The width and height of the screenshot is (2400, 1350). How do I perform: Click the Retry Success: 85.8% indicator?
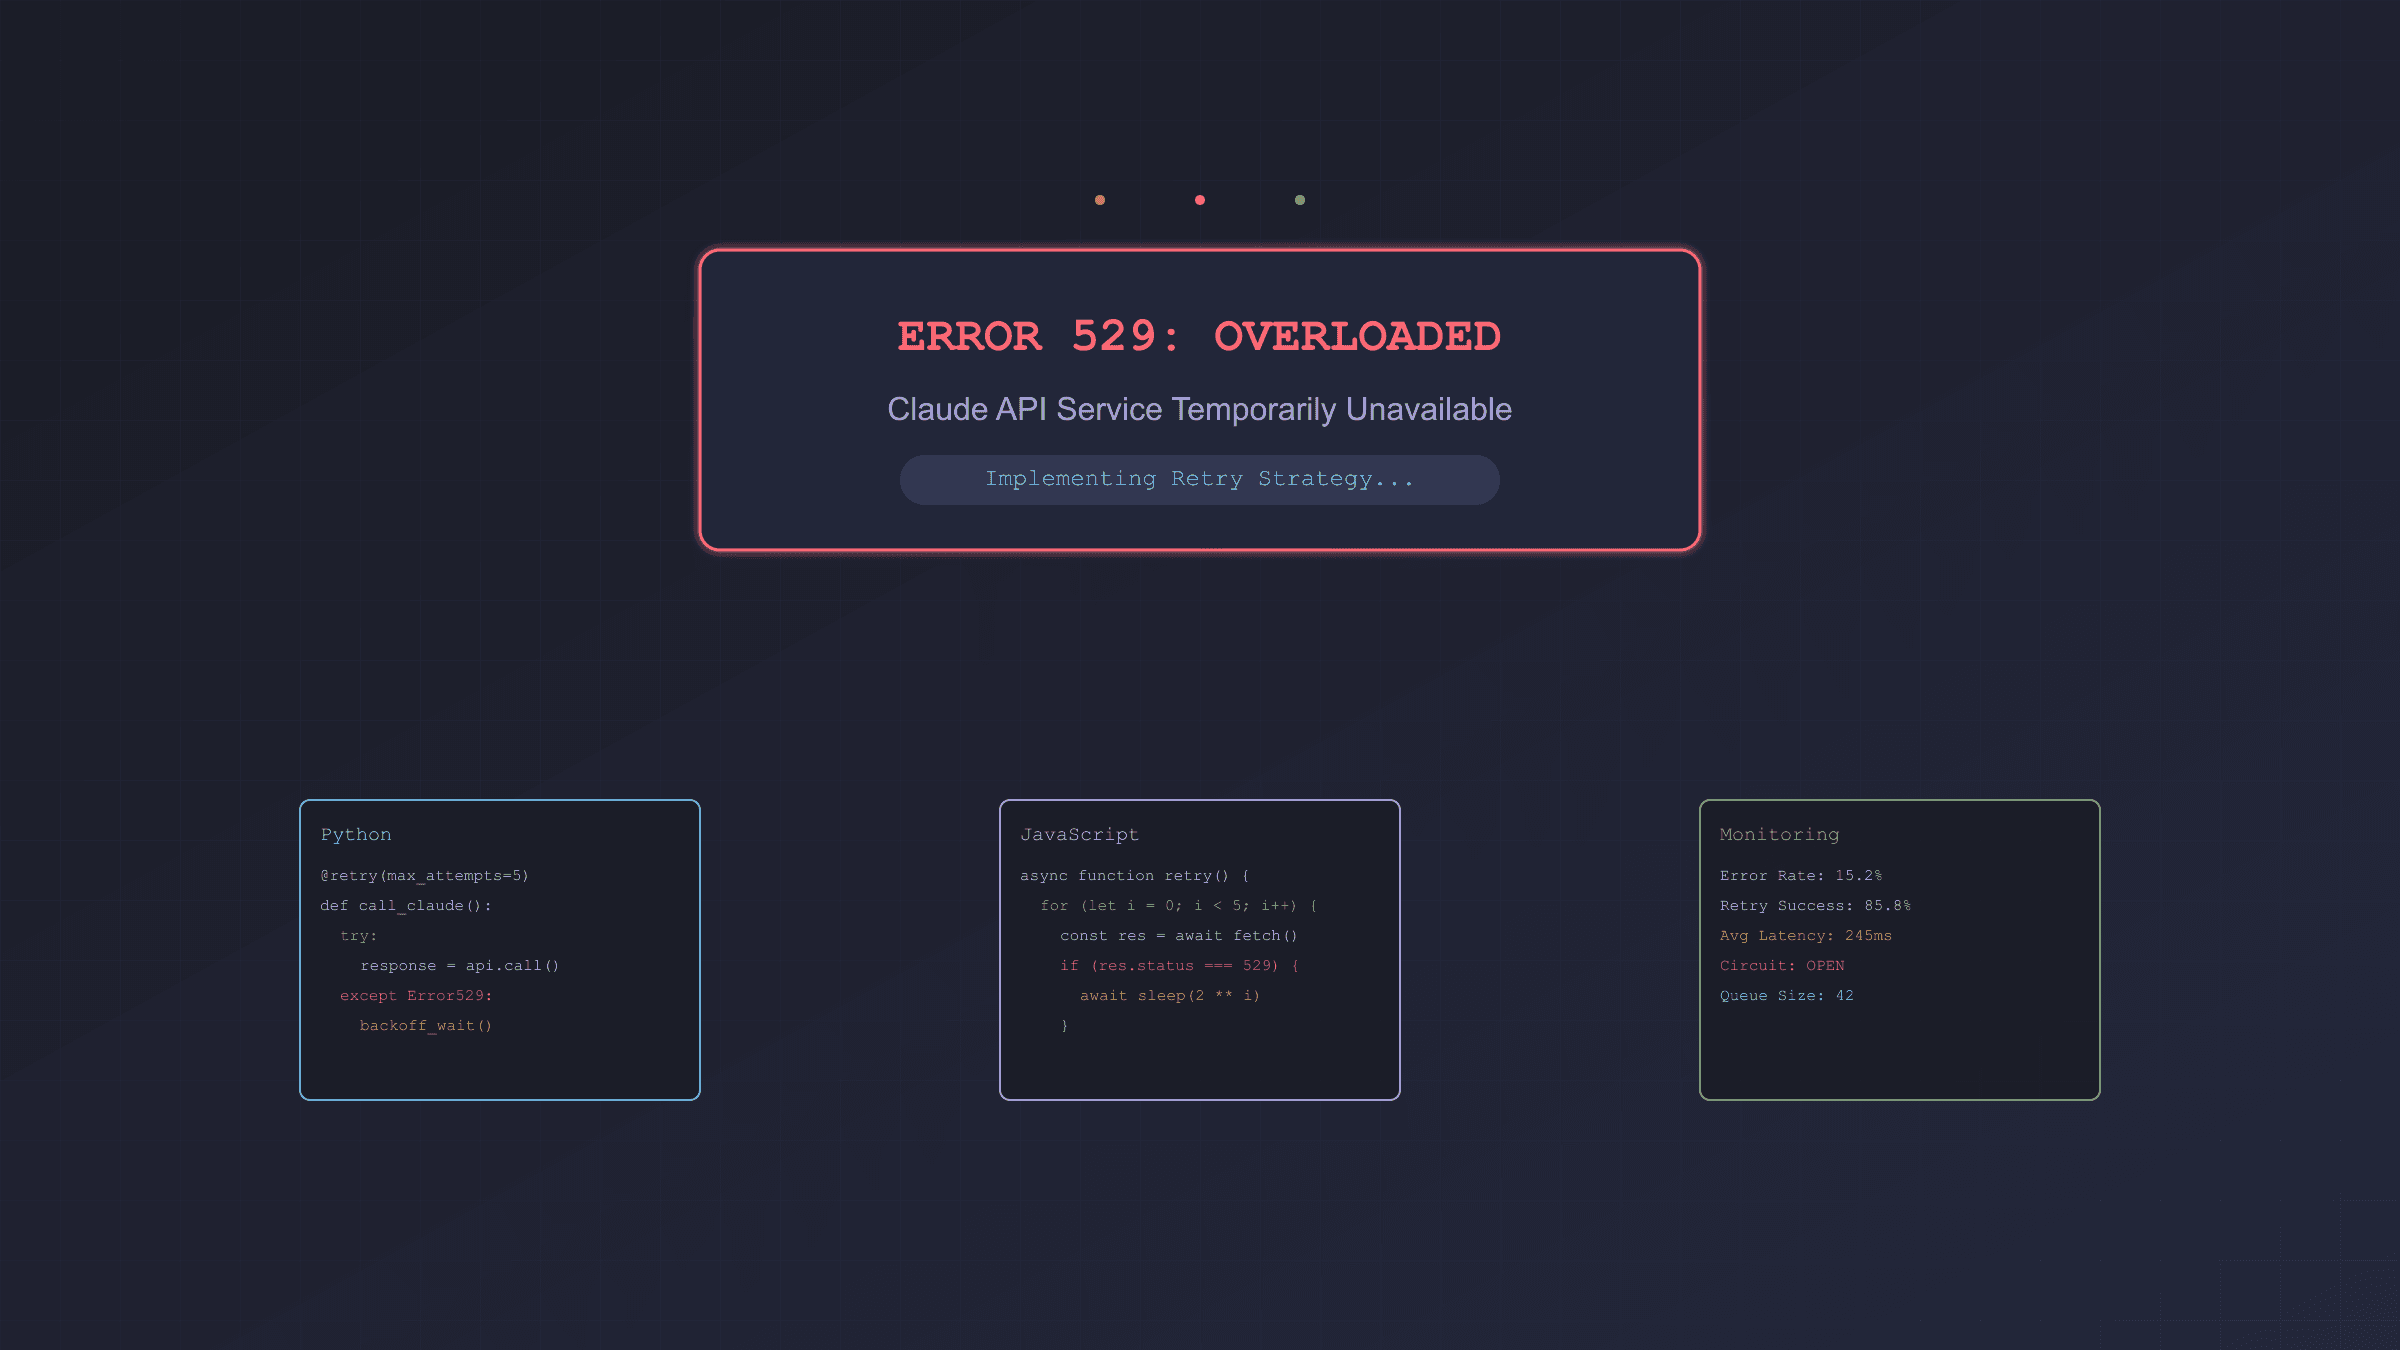(x=1815, y=905)
